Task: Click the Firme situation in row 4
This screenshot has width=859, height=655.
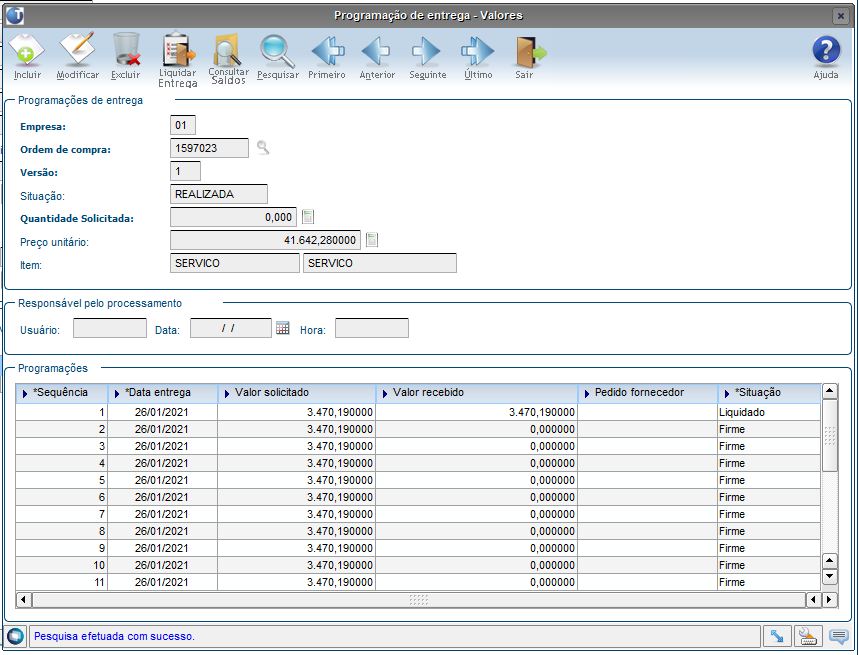Action: tap(769, 463)
